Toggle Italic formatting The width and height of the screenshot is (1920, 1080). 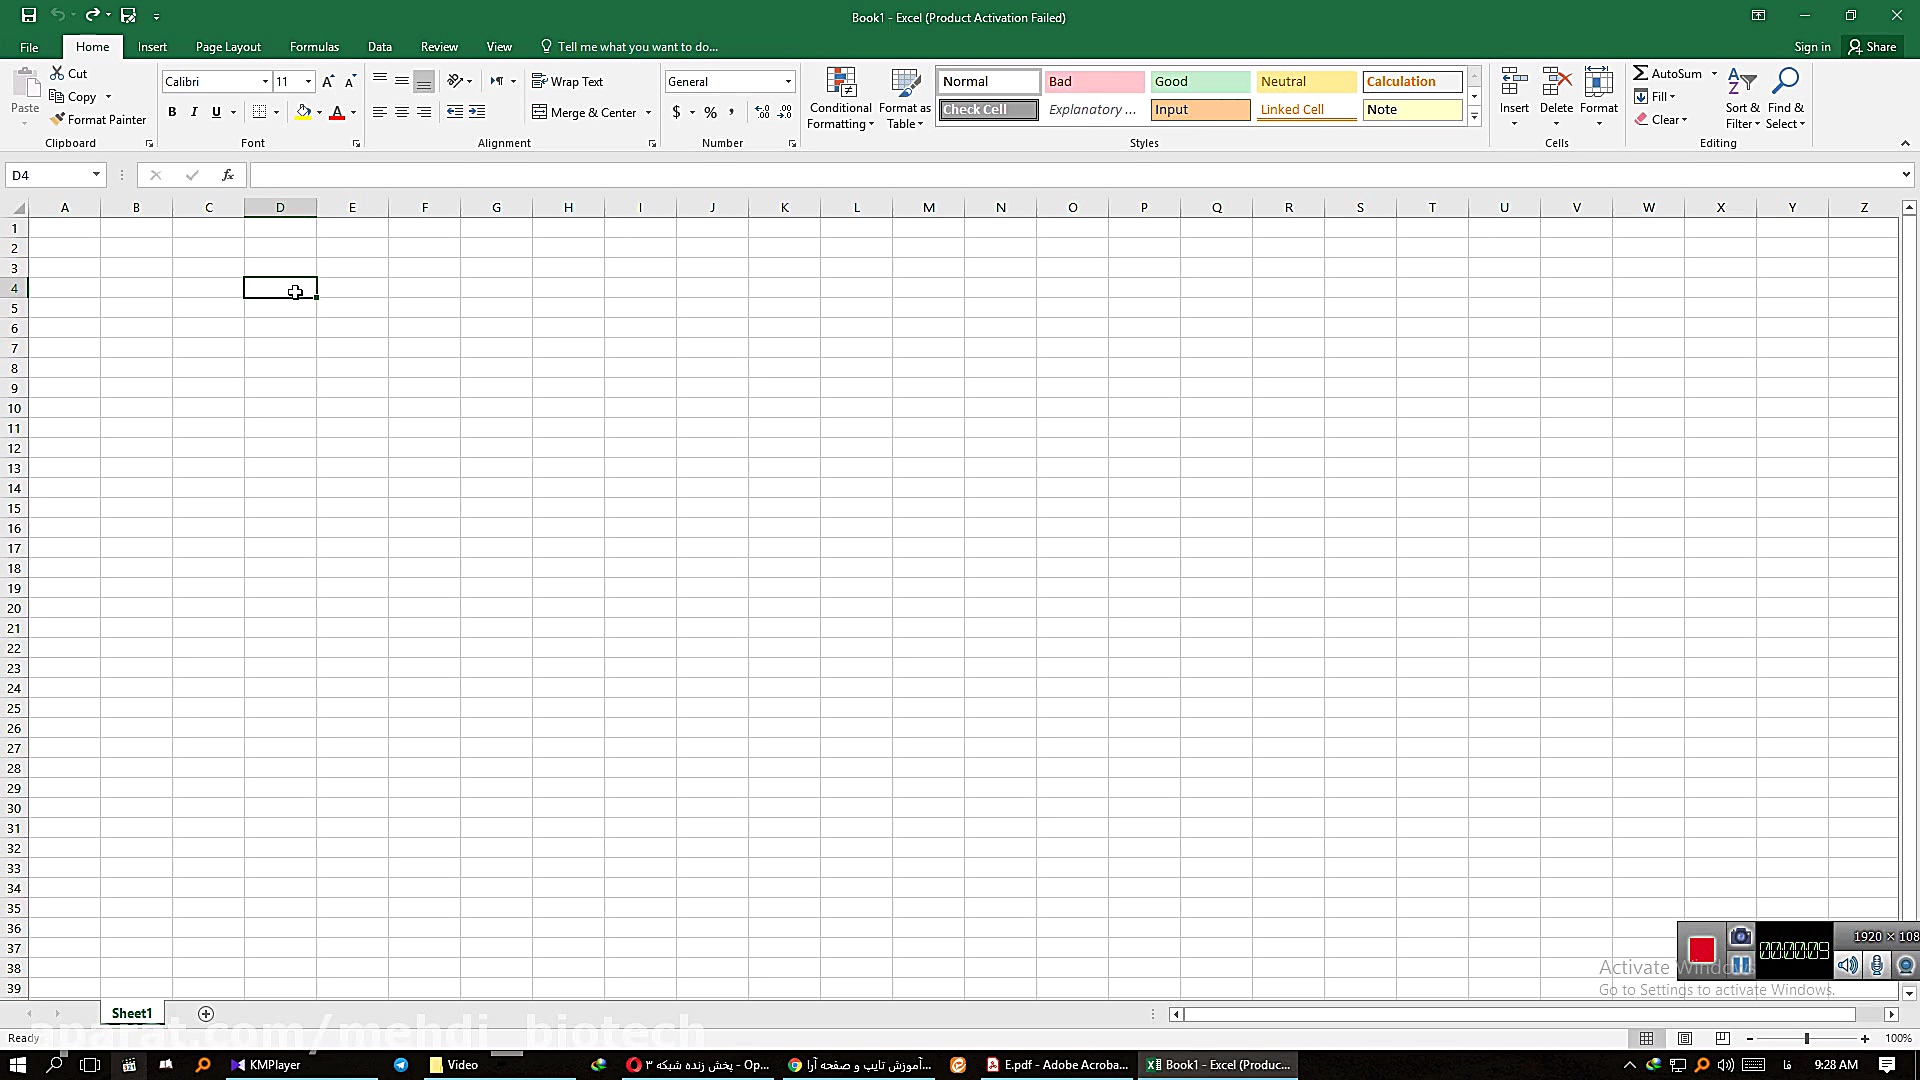pos(194,112)
